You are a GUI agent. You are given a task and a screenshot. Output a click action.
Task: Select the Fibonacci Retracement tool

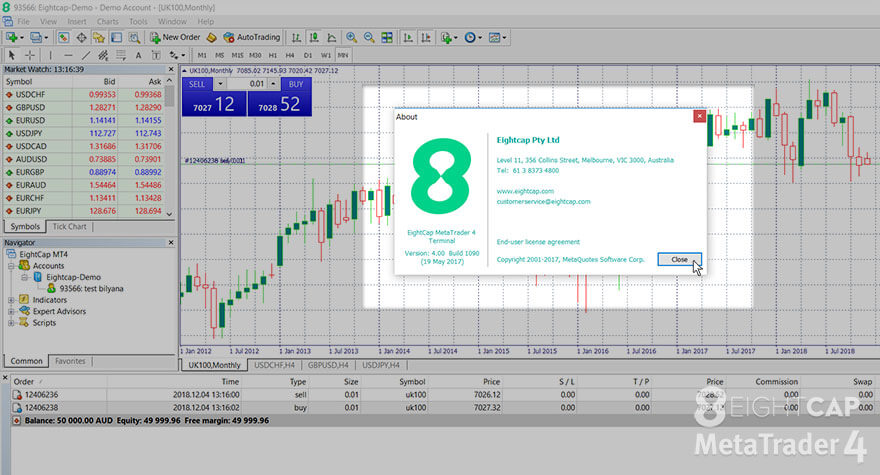click(x=121, y=55)
